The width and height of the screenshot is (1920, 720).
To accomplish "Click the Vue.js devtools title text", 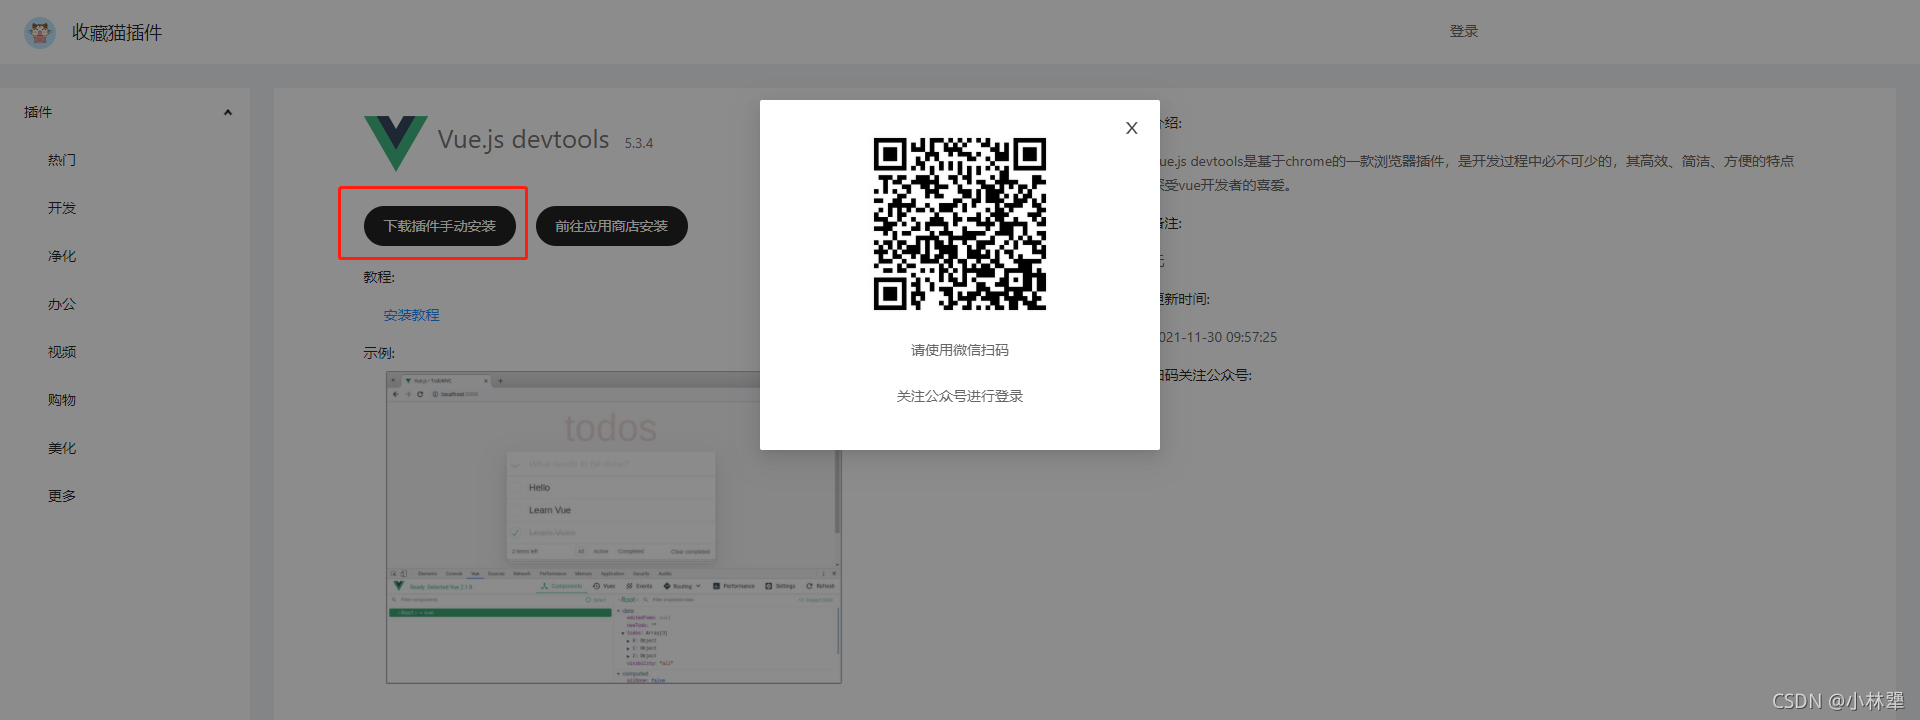I will point(524,140).
